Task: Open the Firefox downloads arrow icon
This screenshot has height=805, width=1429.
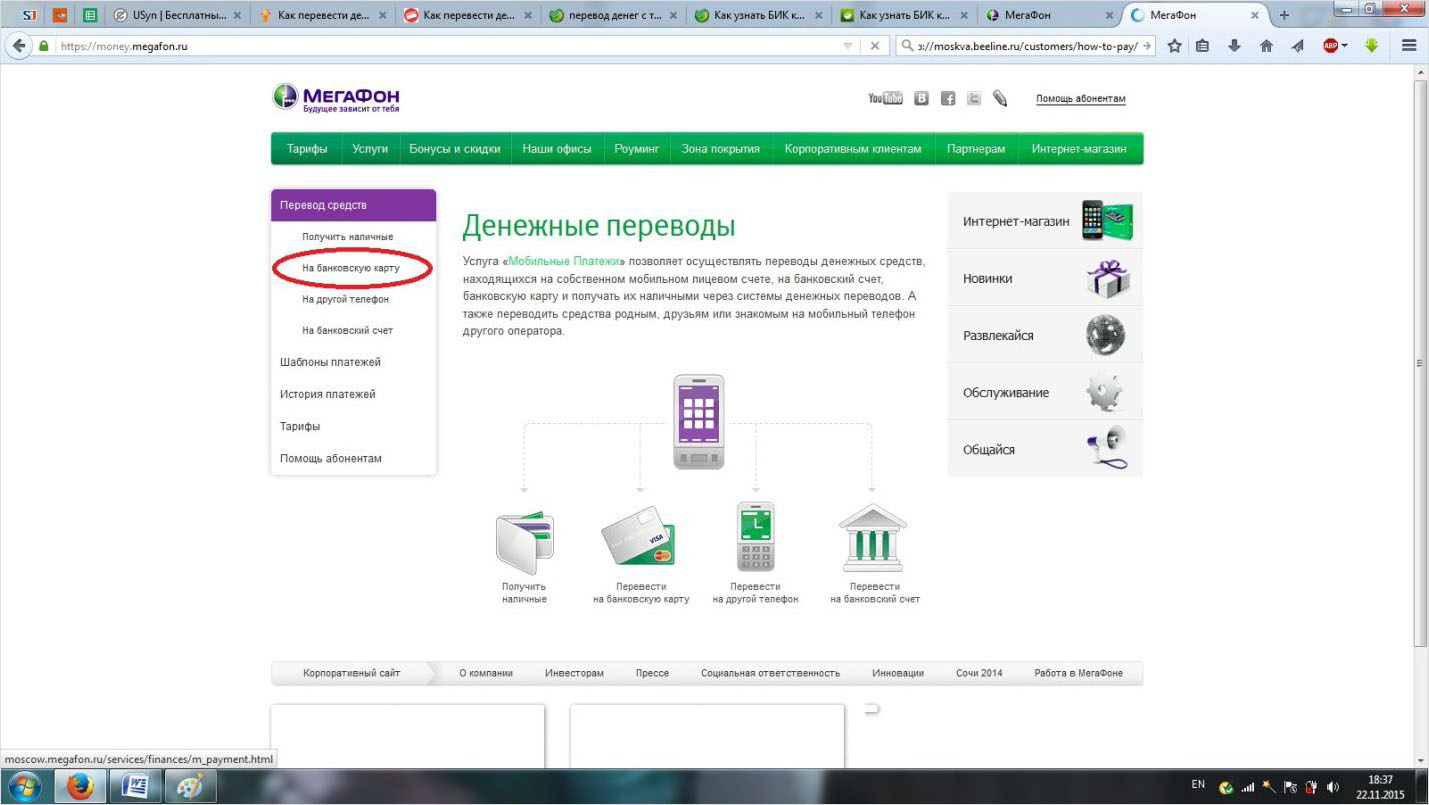Action: click(1235, 46)
